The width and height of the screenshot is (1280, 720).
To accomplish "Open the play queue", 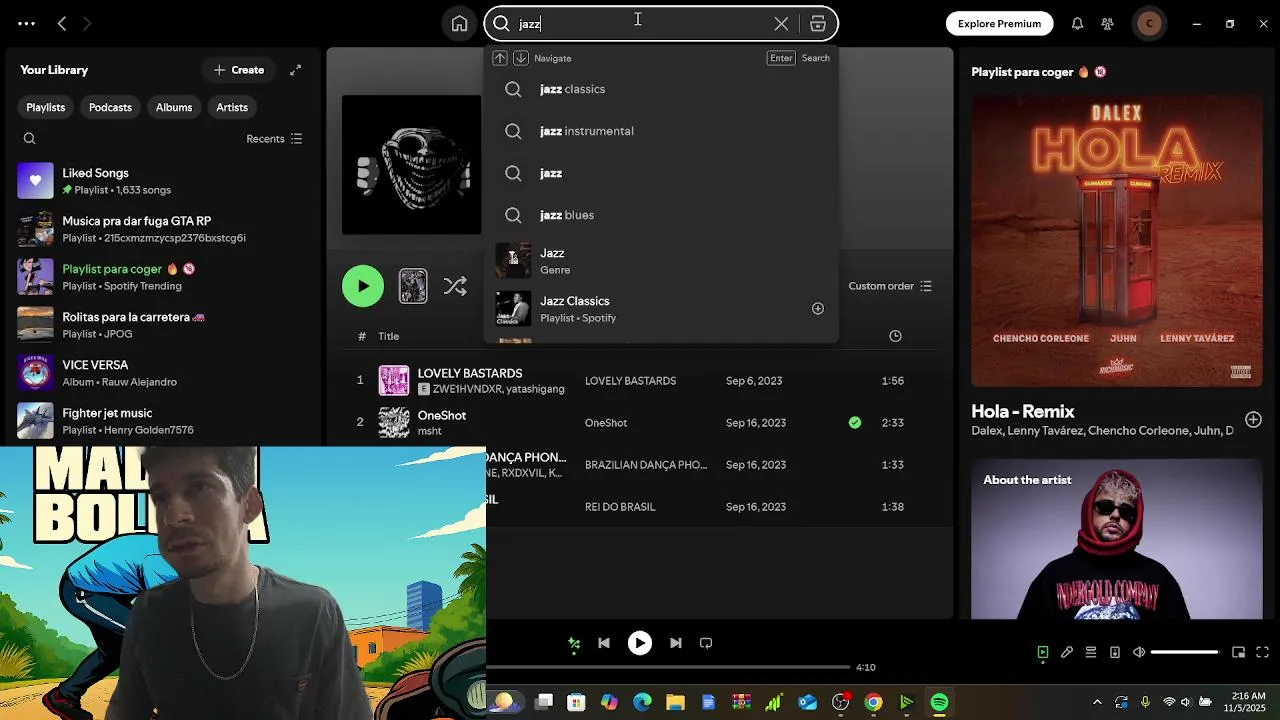I will 1091,652.
